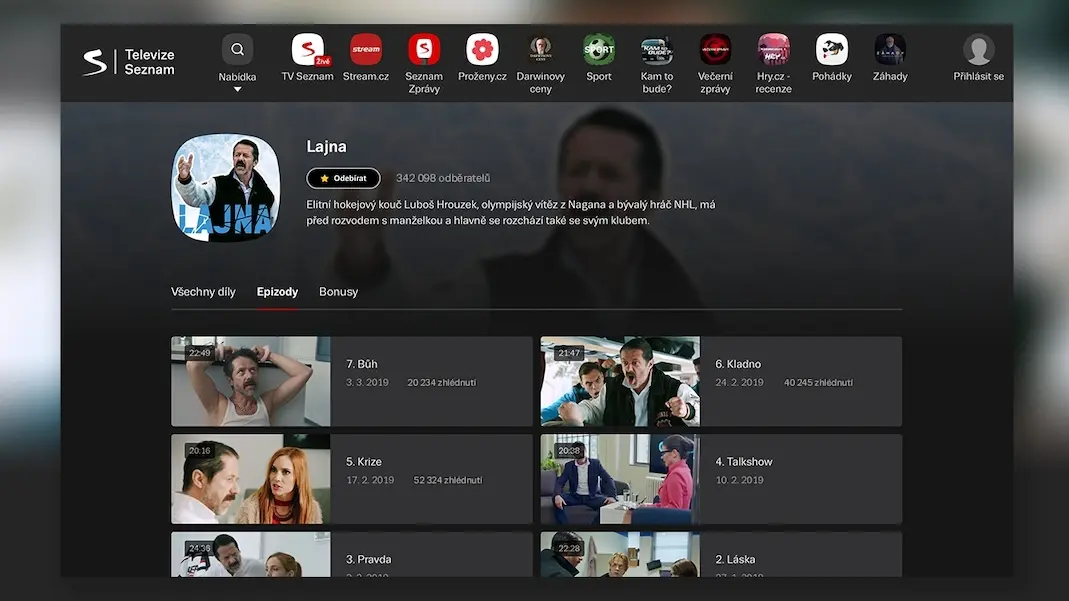
Task: Play thumbnail of episode 6. Kladno
Action: tap(620, 381)
